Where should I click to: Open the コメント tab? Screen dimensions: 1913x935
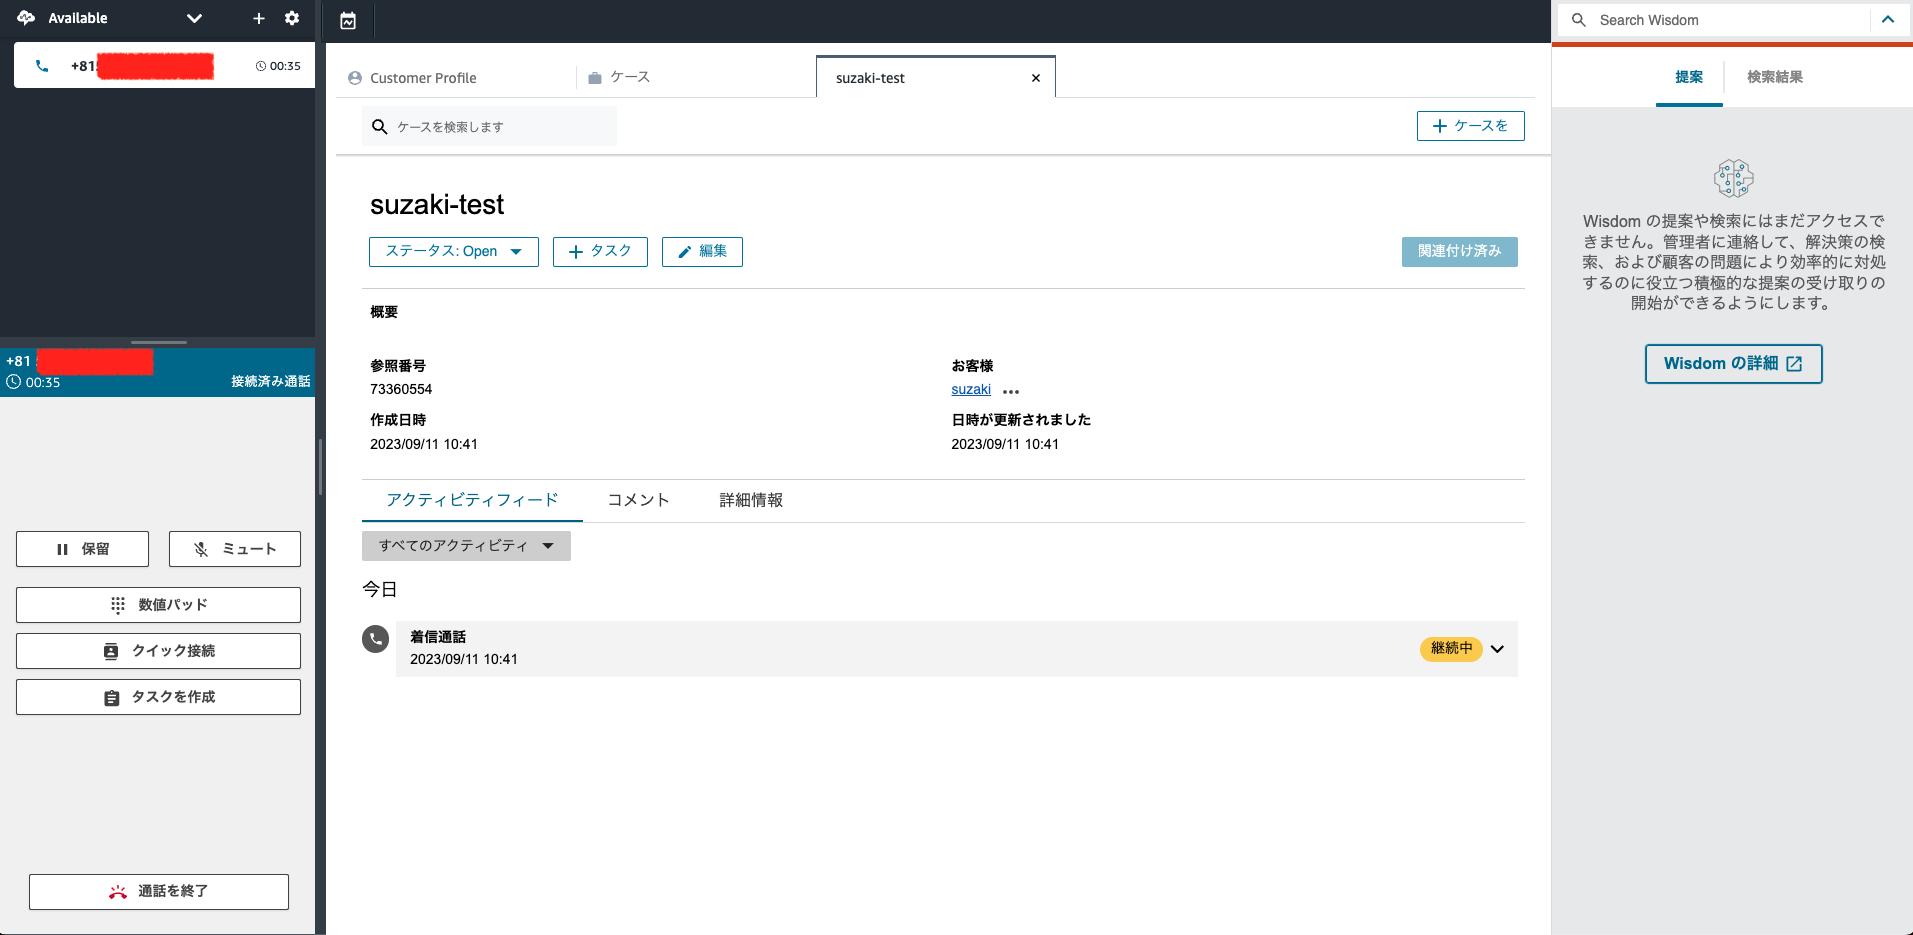[x=637, y=500]
